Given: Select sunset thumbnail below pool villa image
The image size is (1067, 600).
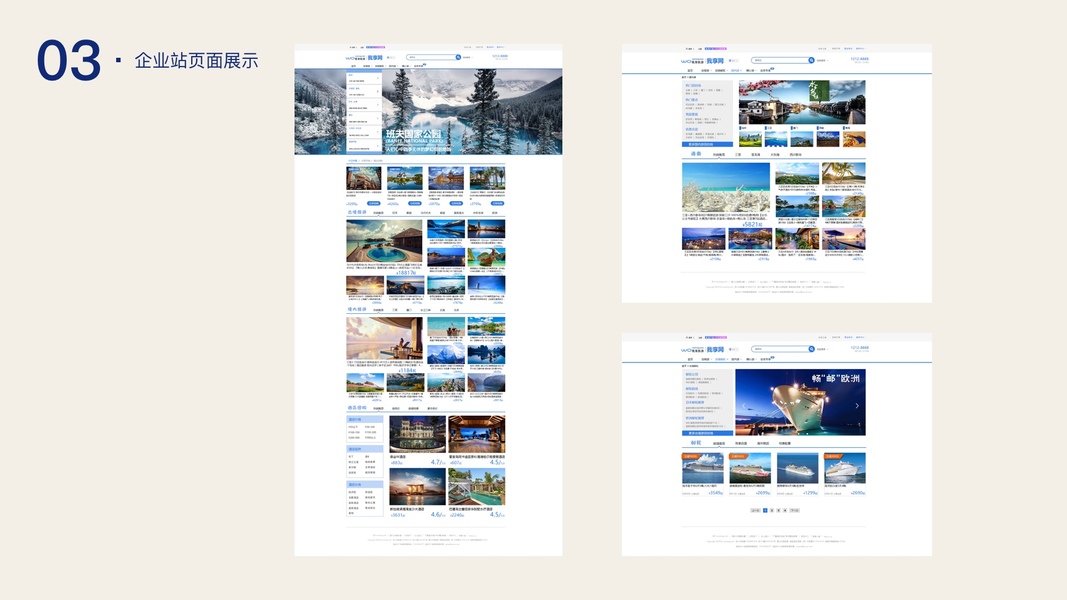Looking at the screenshot, I should 365,284.
